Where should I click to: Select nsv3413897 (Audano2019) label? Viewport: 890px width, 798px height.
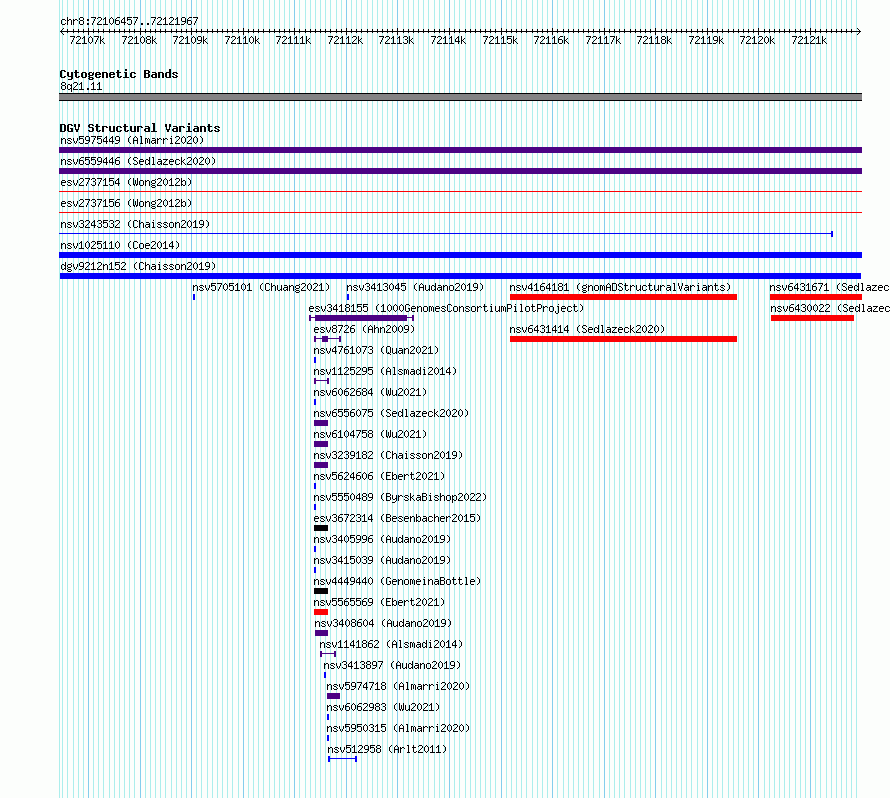click(392, 665)
